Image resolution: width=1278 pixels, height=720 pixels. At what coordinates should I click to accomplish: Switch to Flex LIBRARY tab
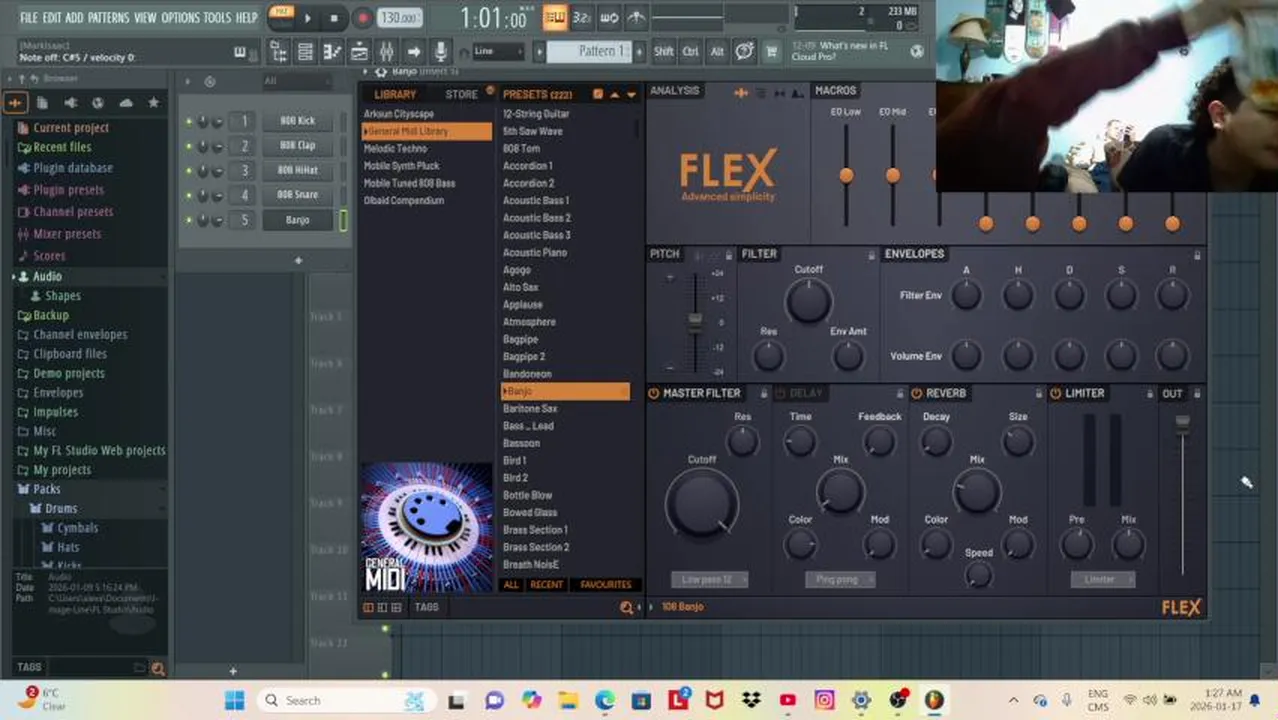pos(395,94)
